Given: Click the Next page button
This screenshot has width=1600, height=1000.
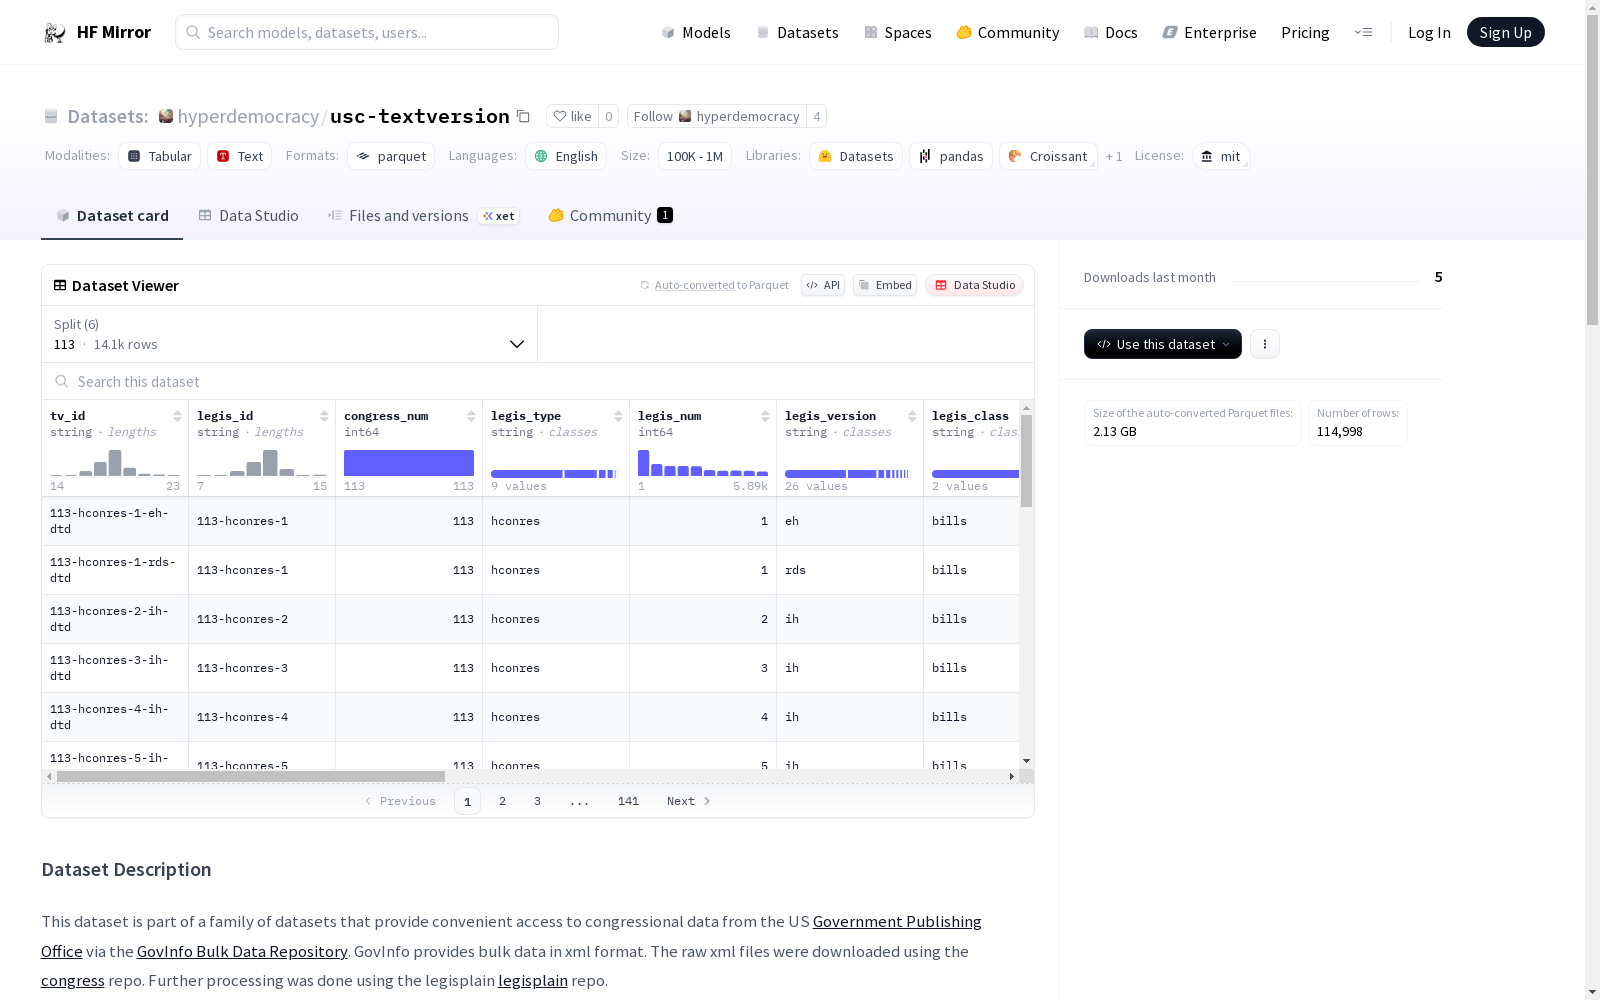Looking at the screenshot, I should tap(689, 801).
